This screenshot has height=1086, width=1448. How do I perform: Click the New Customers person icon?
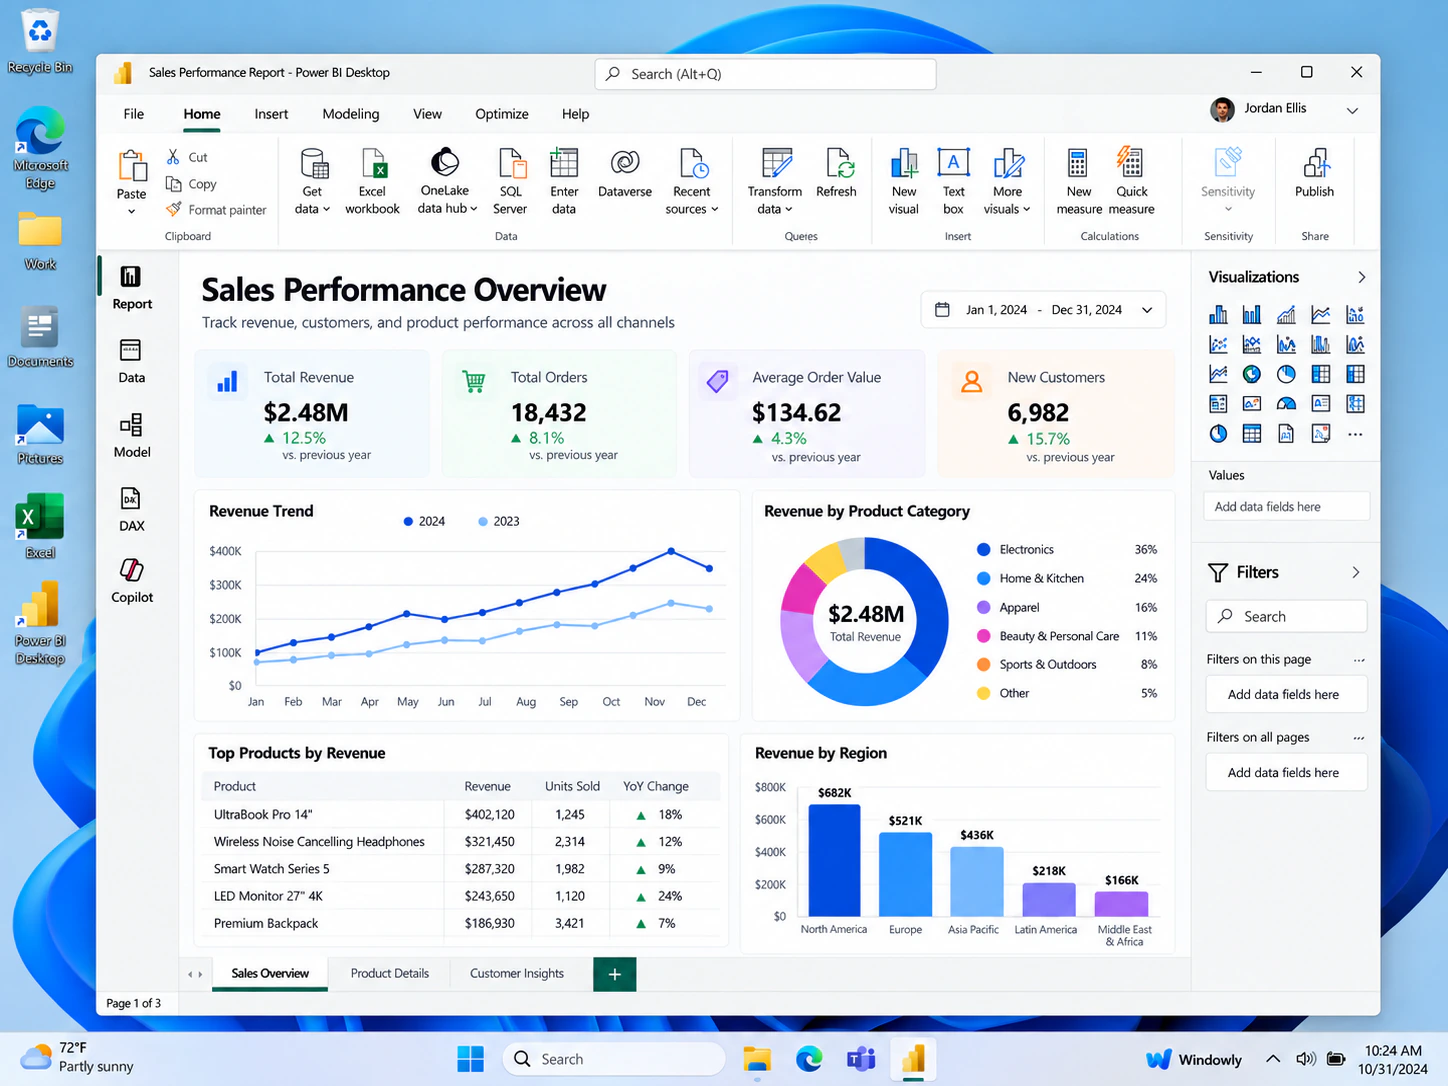(x=971, y=381)
